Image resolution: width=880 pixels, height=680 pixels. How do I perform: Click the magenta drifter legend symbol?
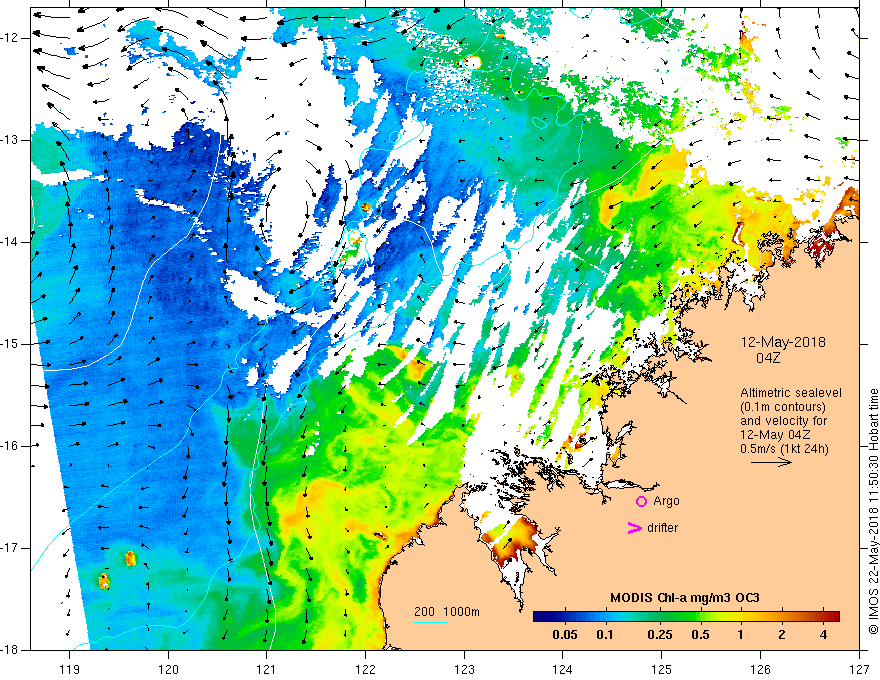pos(634,528)
